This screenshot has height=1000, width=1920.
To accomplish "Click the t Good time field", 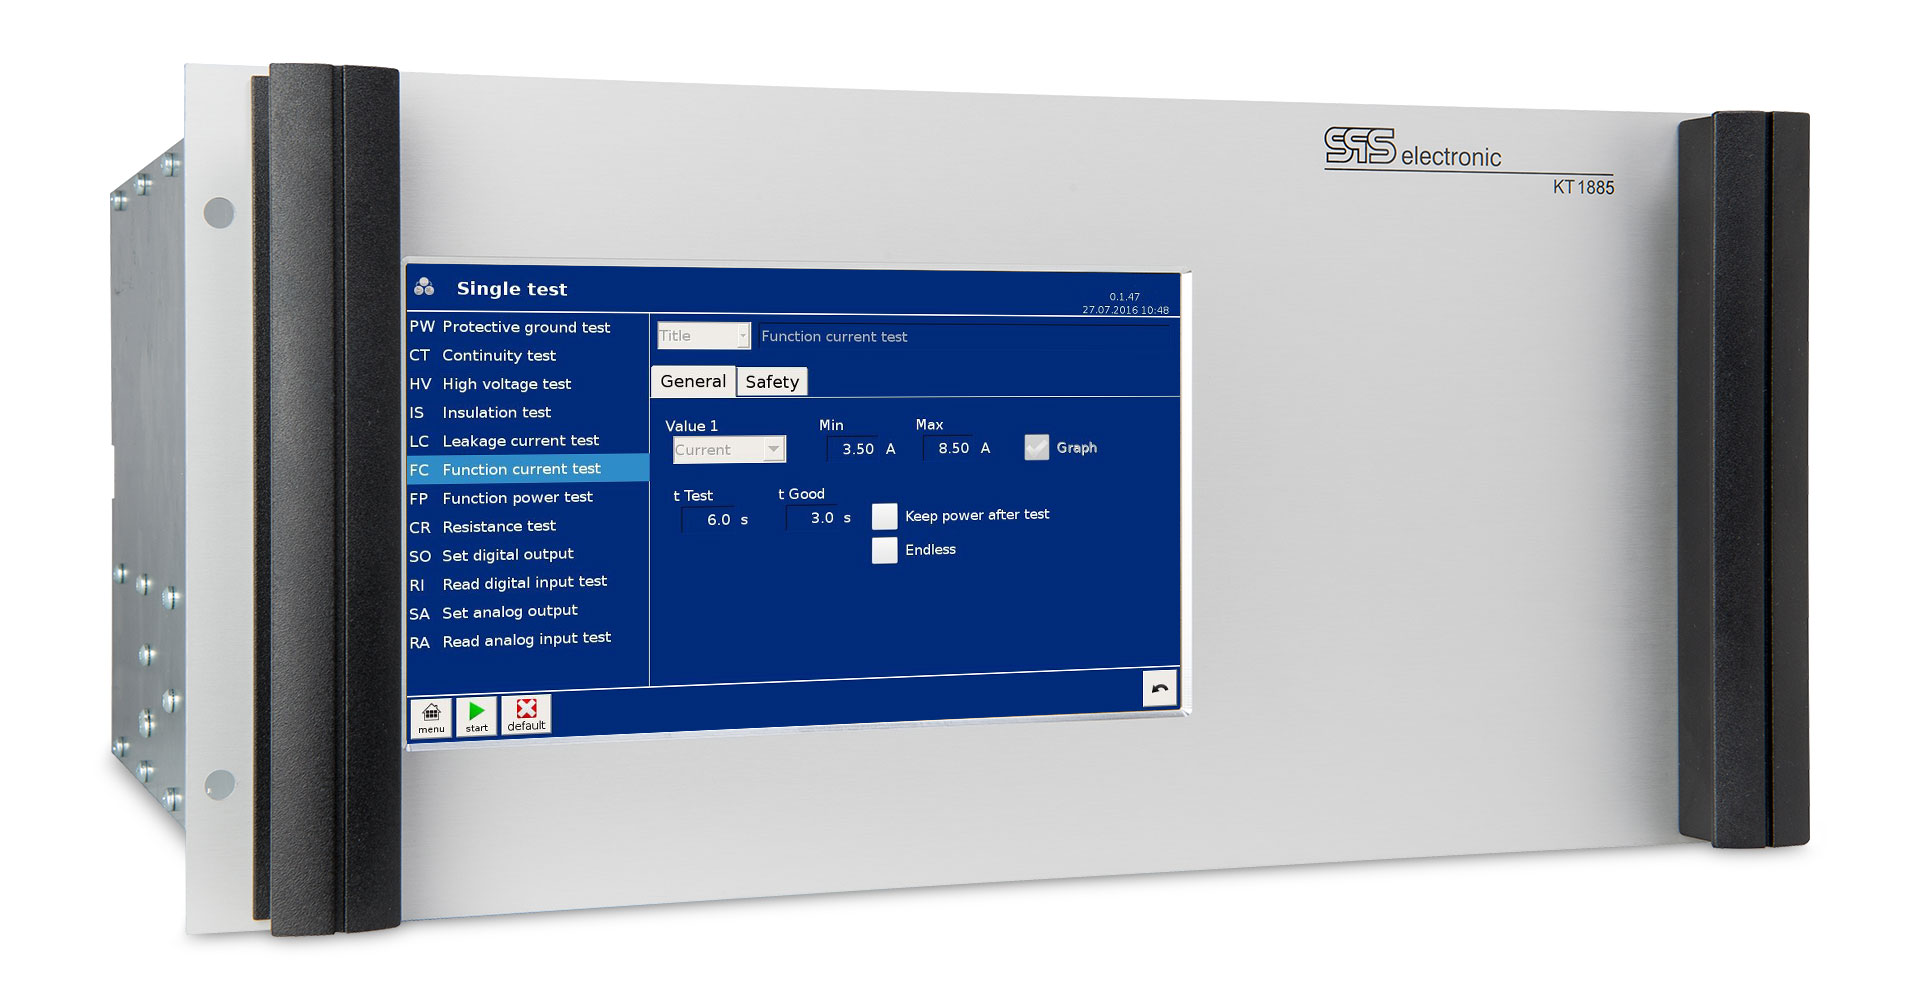I will (821, 518).
